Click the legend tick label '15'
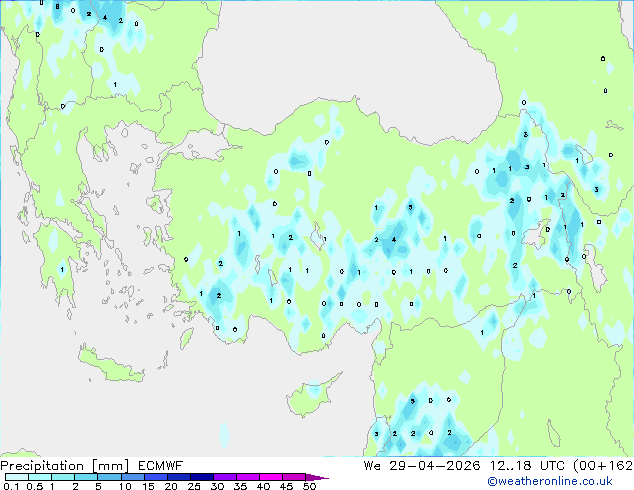The height and width of the screenshot is (490, 634). (148, 486)
